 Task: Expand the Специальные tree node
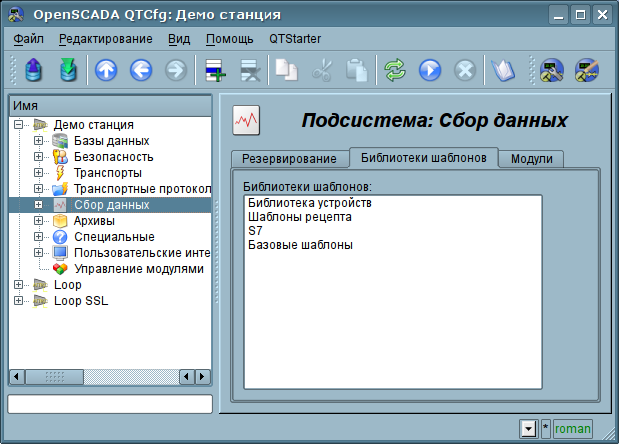[38, 236]
